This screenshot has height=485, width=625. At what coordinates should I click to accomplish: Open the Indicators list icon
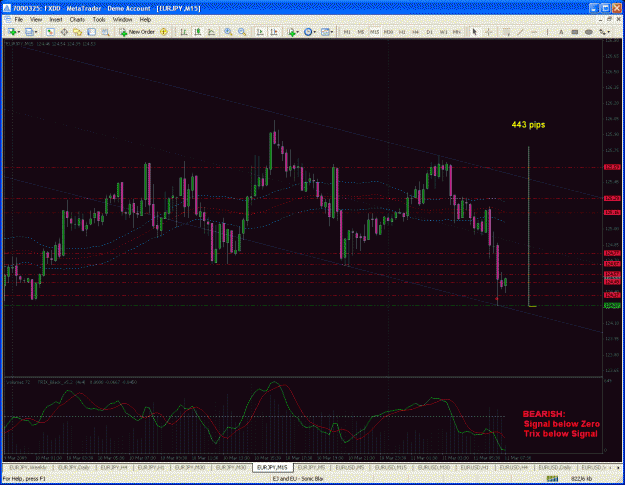(x=291, y=32)
